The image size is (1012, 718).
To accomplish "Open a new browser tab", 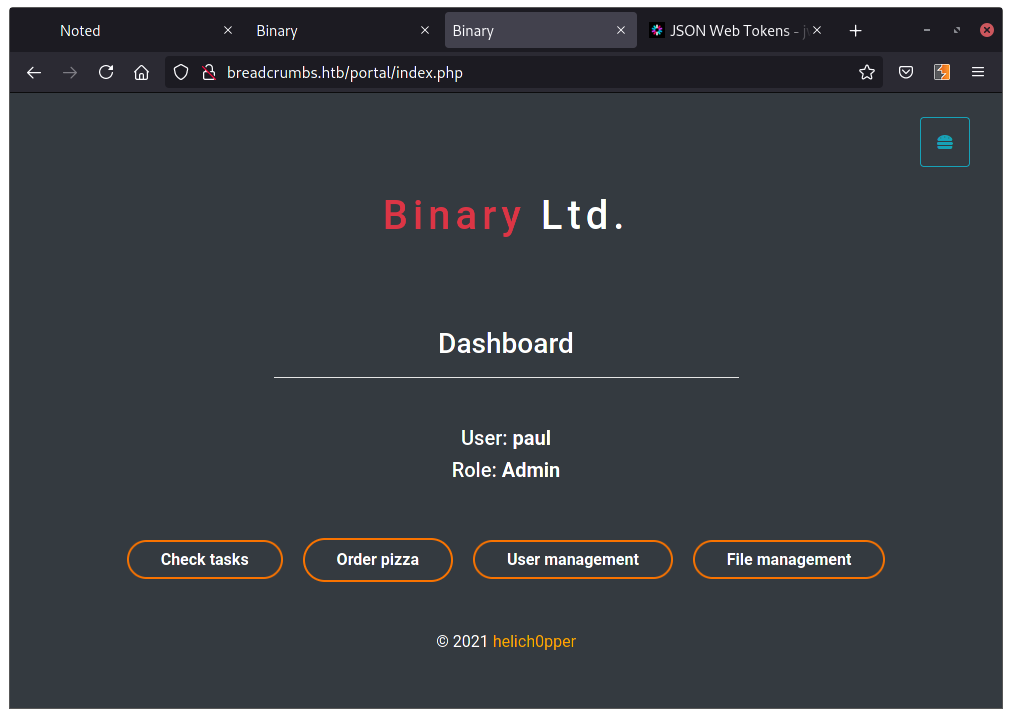I will click(x=855, y=31).
